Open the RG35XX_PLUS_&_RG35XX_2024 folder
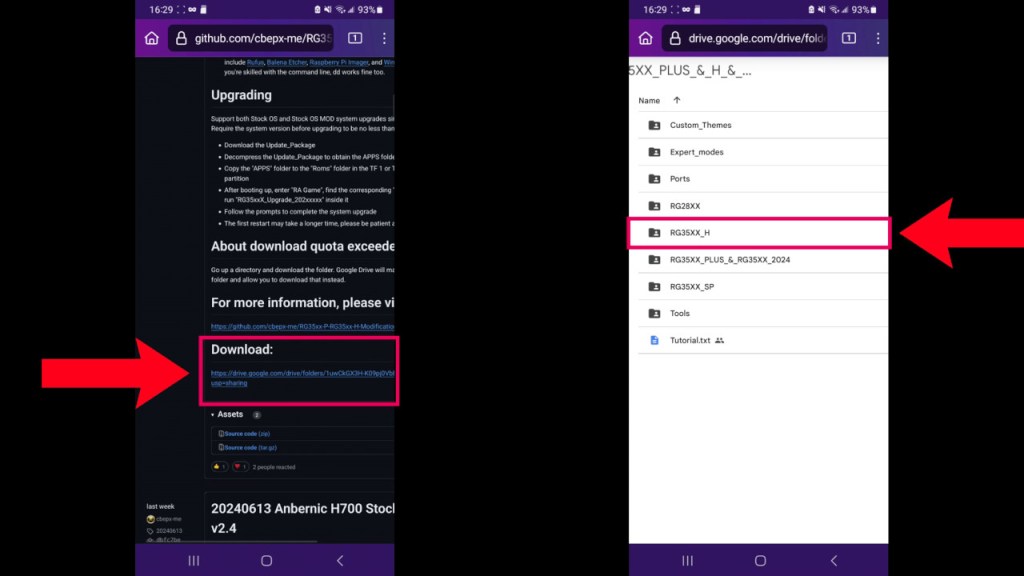The width and height of the screenshot is (1024, 576). 729,260
